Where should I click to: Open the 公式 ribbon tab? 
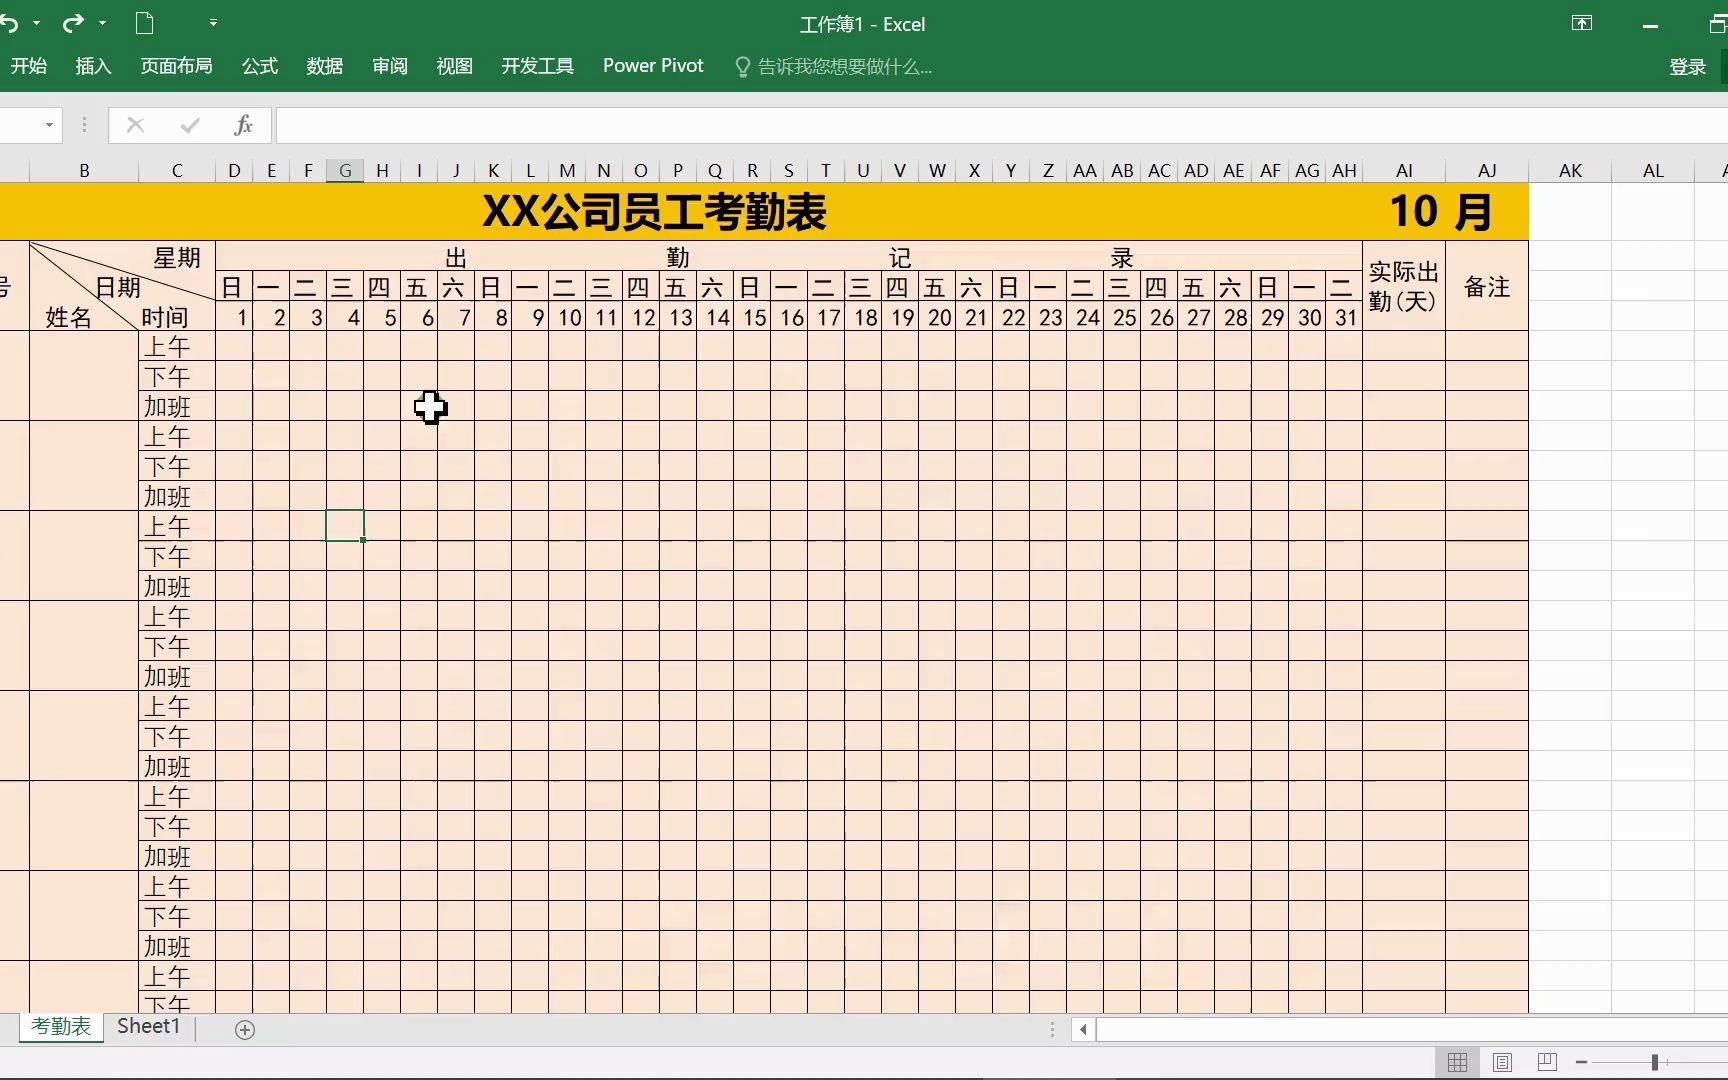pyautogui.click(x=259, y=66)
